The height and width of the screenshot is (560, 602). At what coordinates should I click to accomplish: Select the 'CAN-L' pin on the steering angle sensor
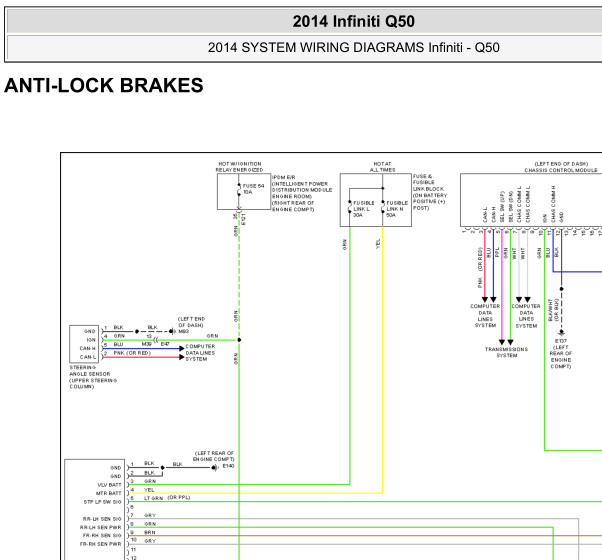88,357
